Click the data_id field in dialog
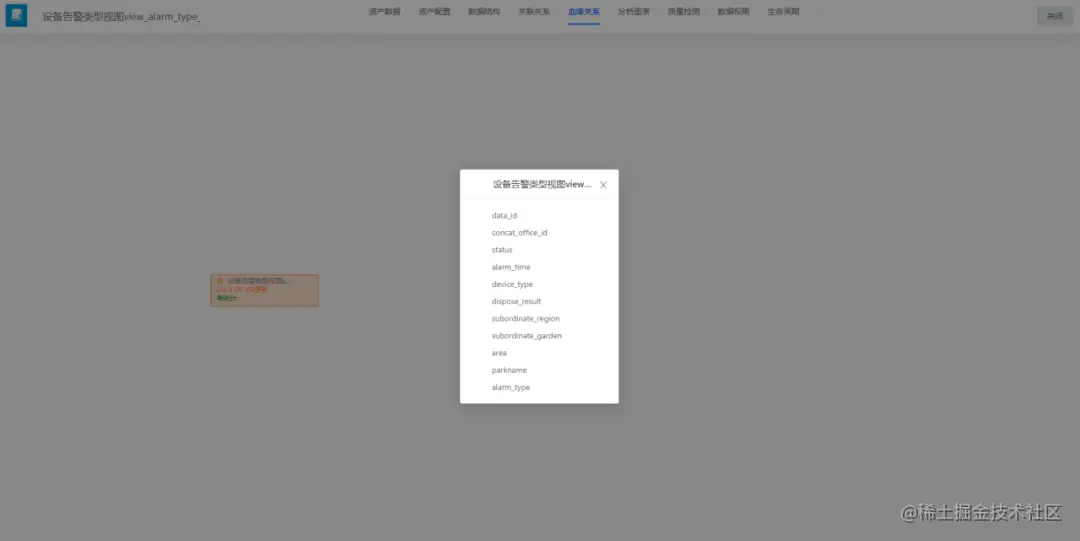The width and height of the screenshot is (1080, 541). pos(504,216)
